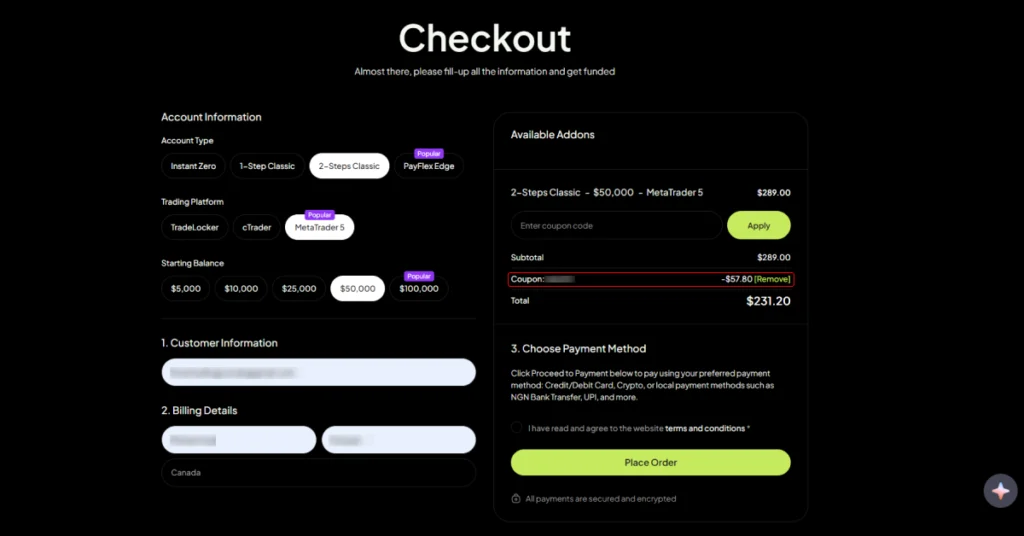Click the billing last name field

click(399, 440)
